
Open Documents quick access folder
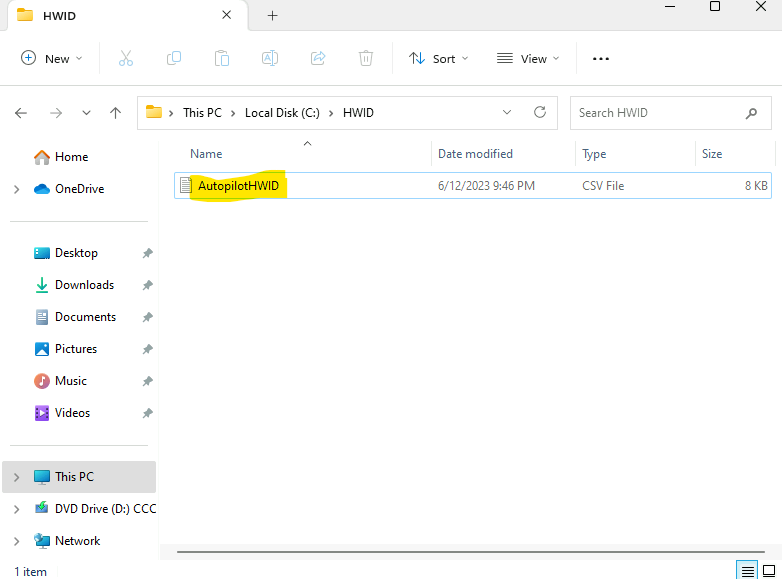tap(85, 317)
